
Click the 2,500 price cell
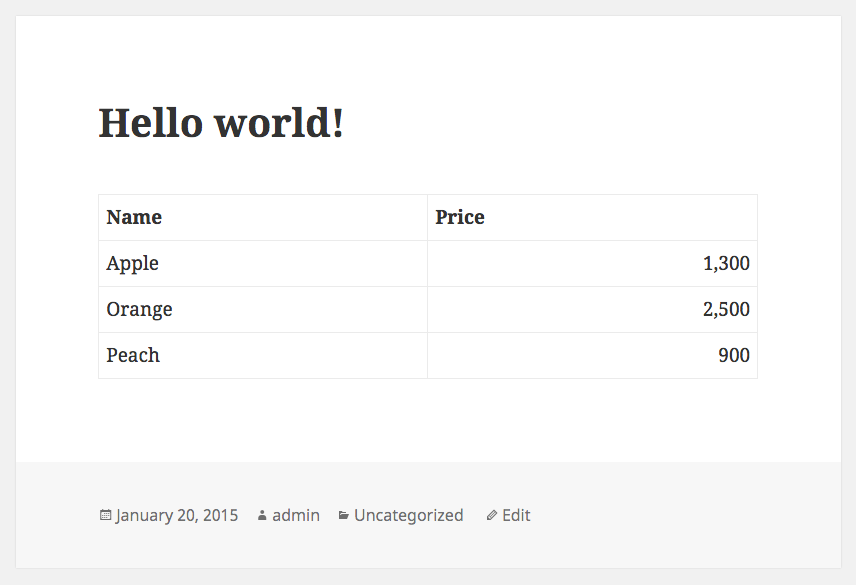tap(592, 309)
